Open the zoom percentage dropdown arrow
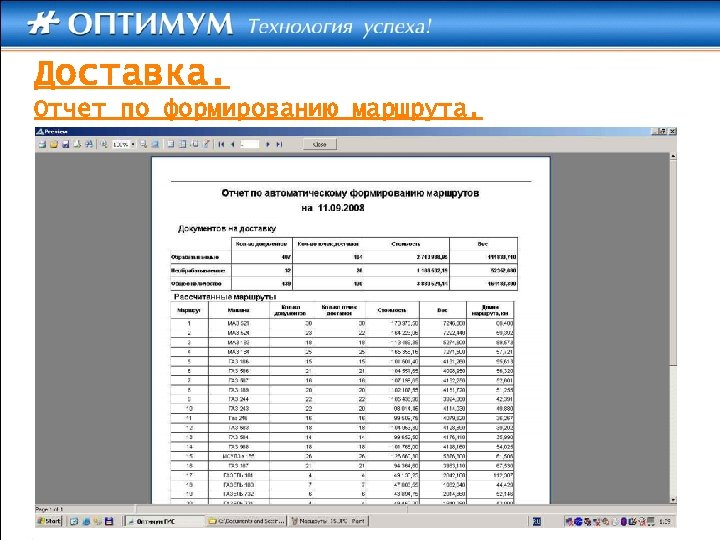Image resolution: width=720 pixels, height=540 pixels. point(133,144)
